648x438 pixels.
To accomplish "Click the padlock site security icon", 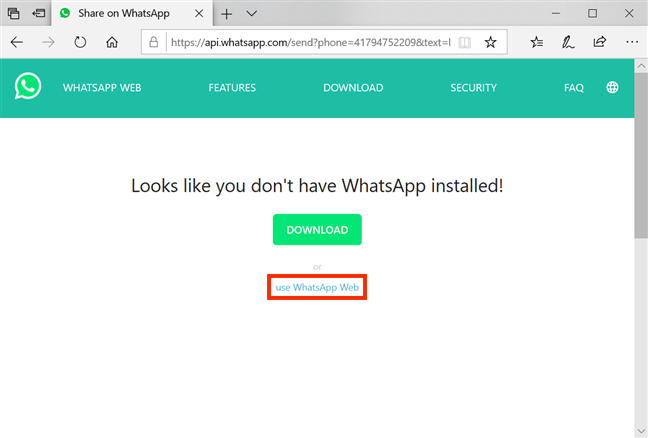I will point(153,42).
